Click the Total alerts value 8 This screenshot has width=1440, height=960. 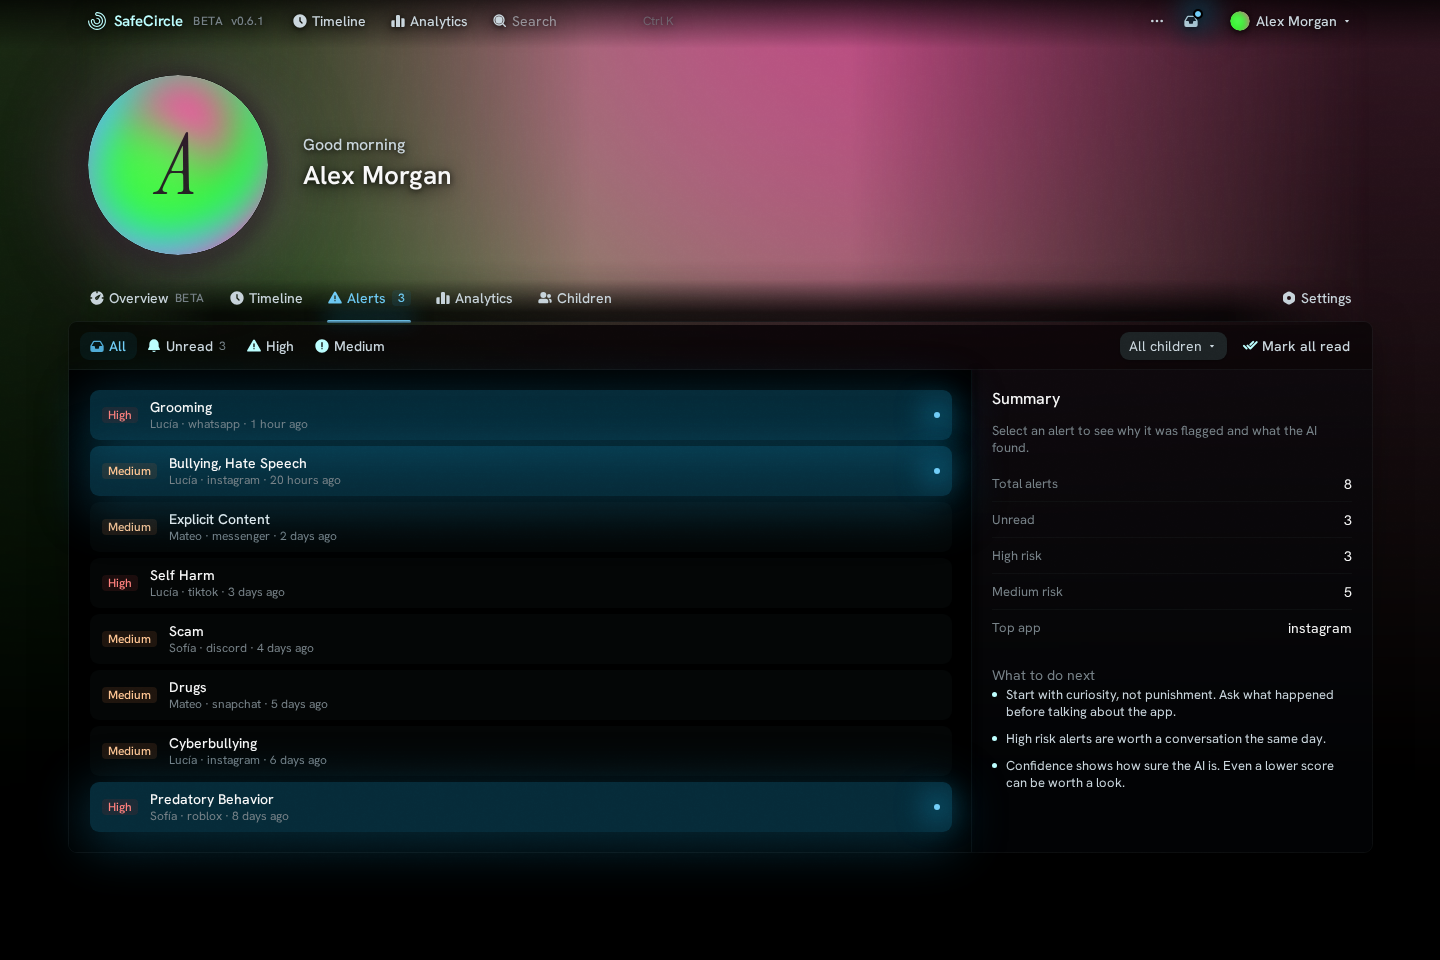coord(1348,484)
